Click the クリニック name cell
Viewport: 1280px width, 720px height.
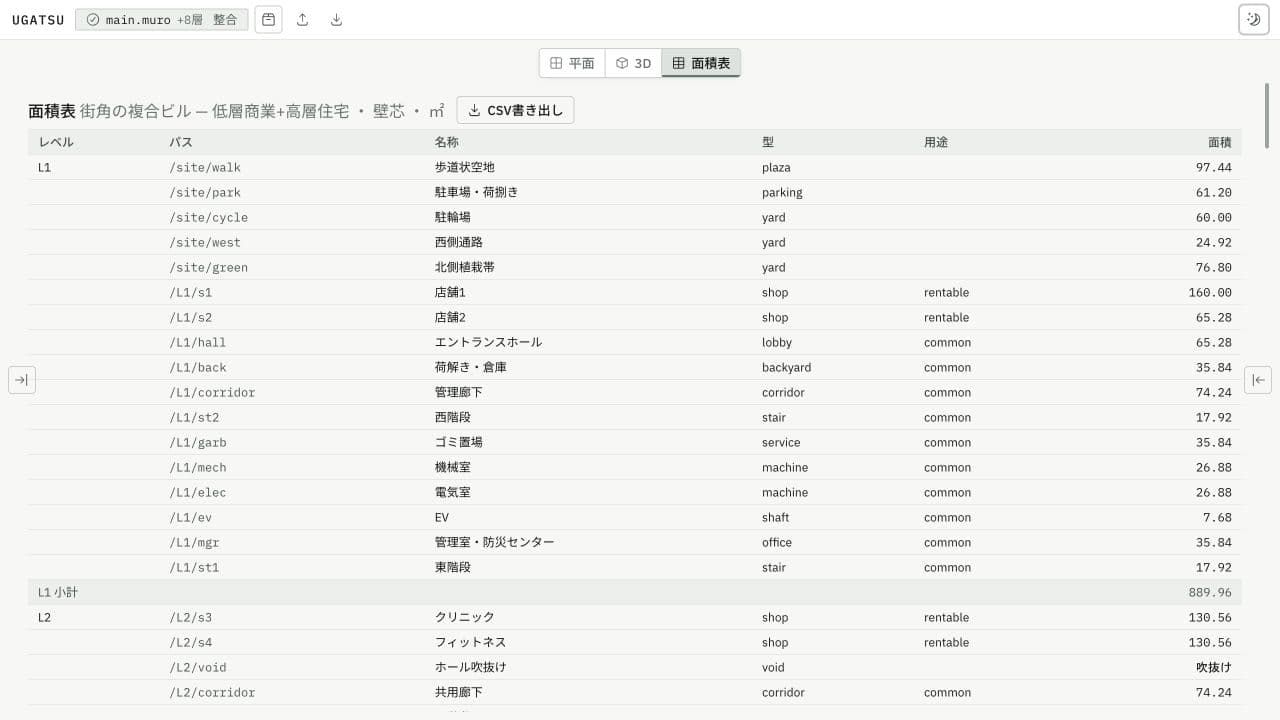(x=464, y=617)
